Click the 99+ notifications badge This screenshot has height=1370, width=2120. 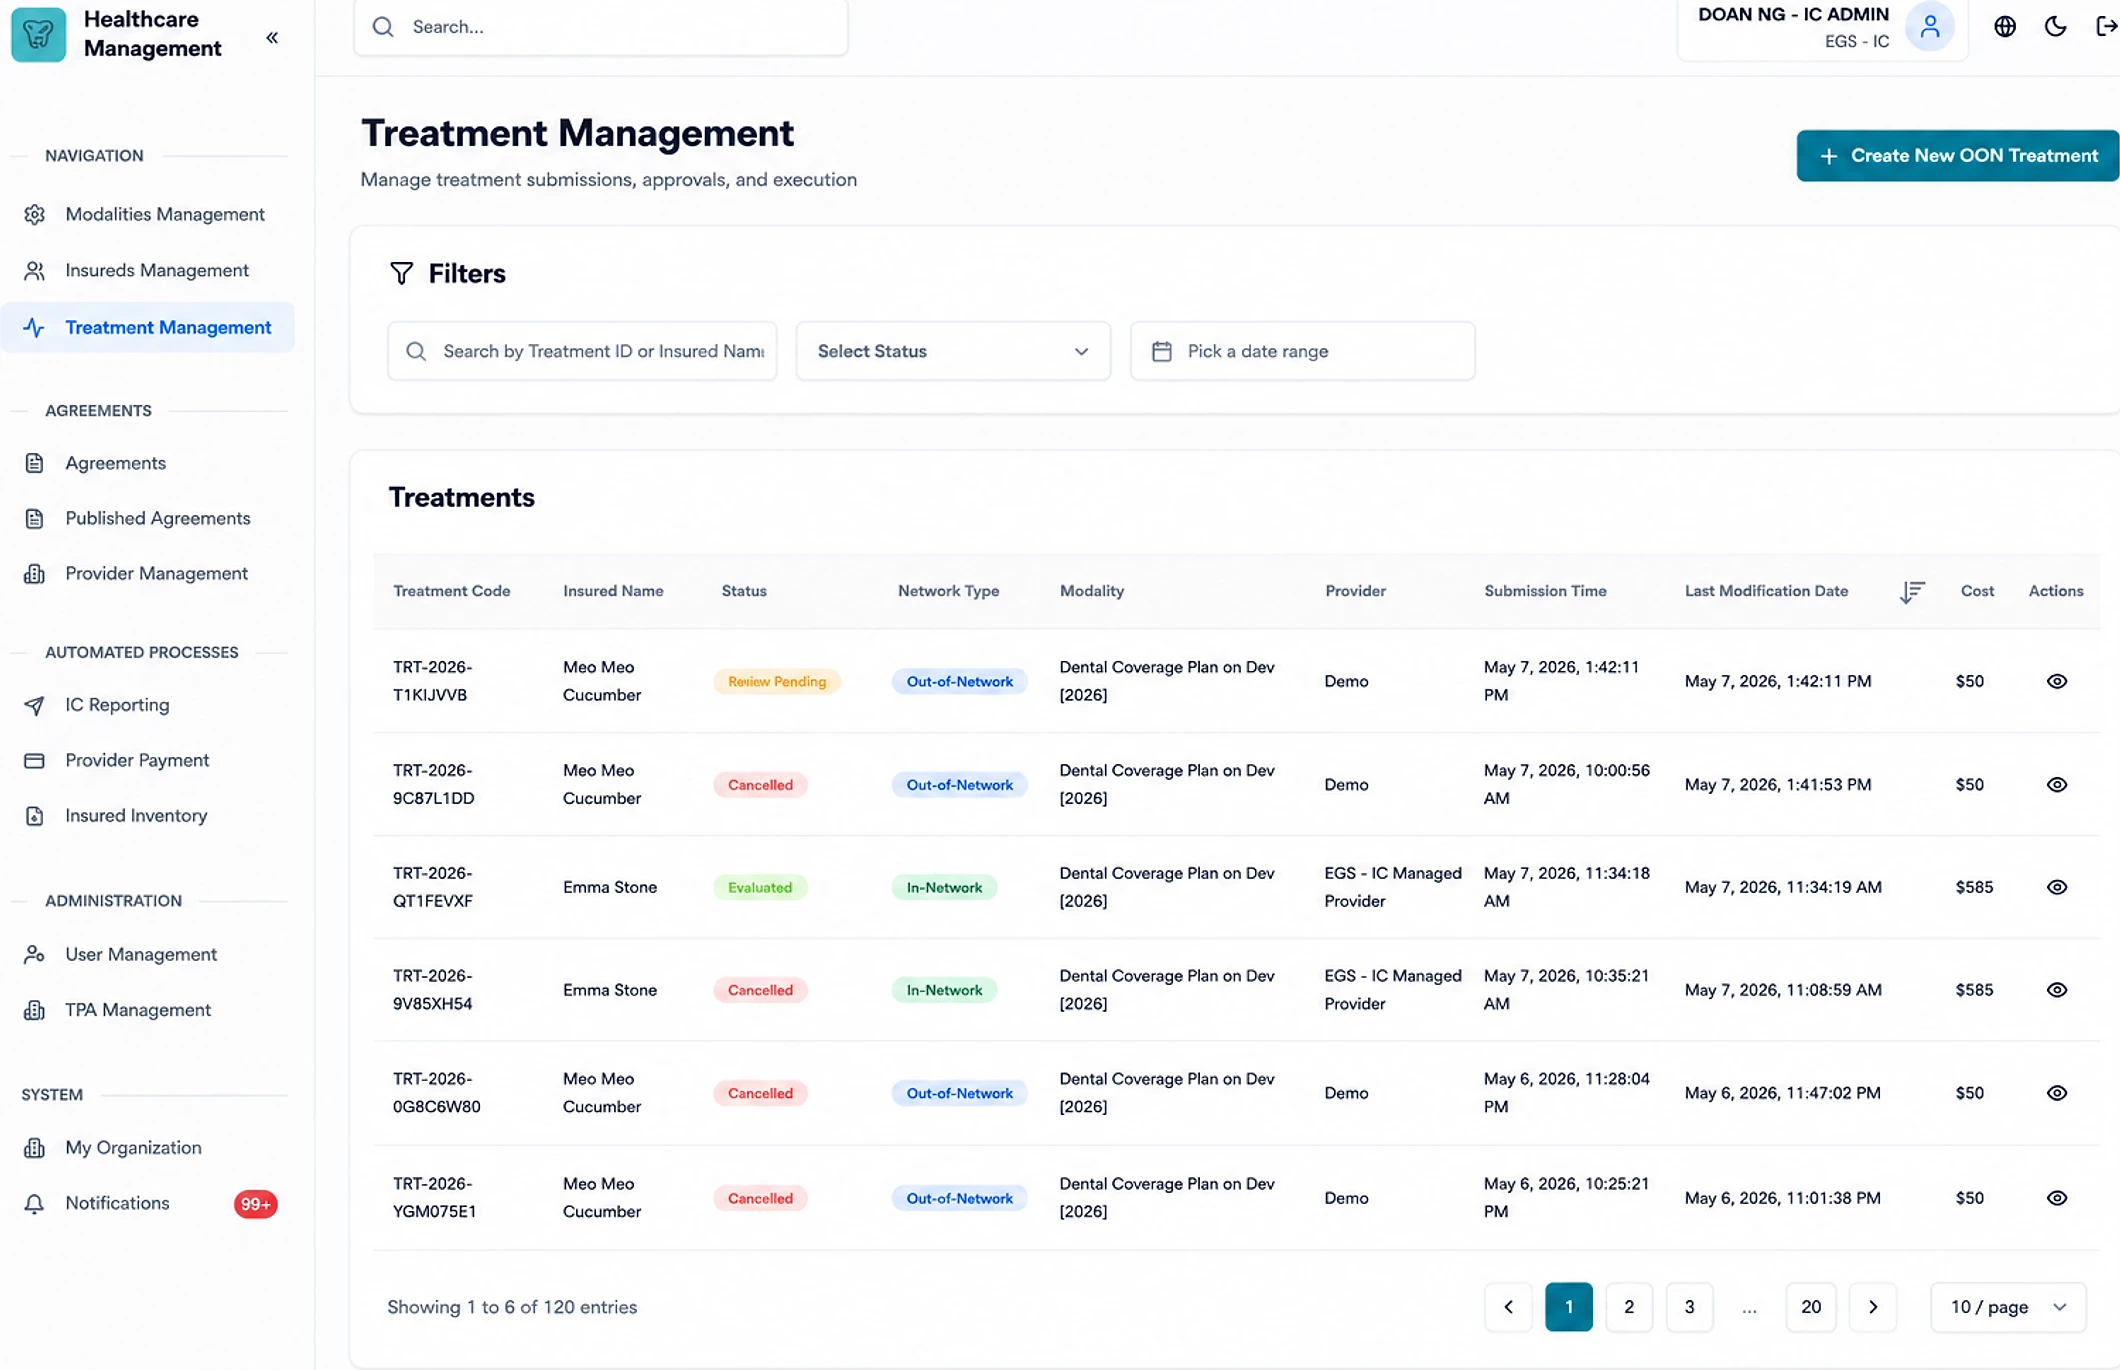click(255, 1204)
